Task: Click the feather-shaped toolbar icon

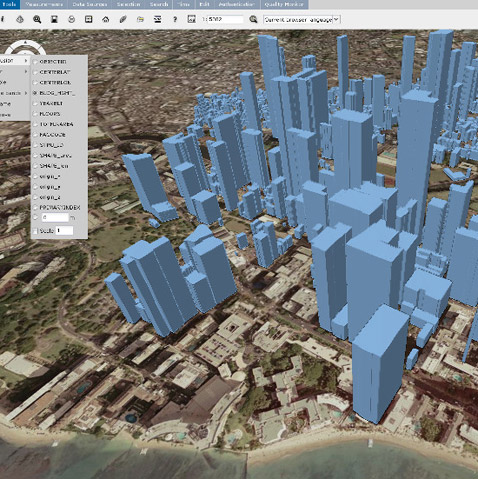Action: tap(123, 19)
